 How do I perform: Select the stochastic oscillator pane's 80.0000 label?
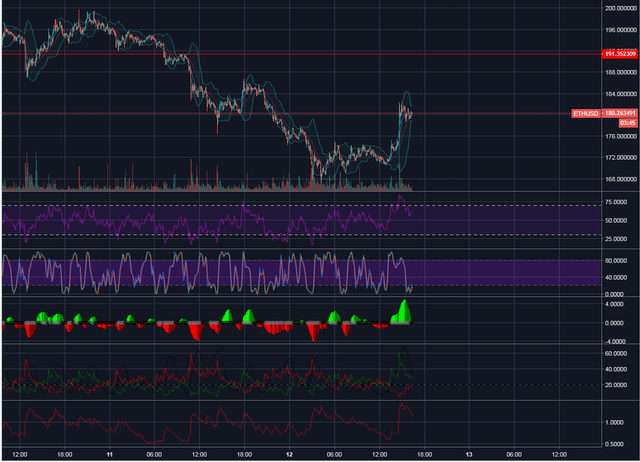[616, 260]
